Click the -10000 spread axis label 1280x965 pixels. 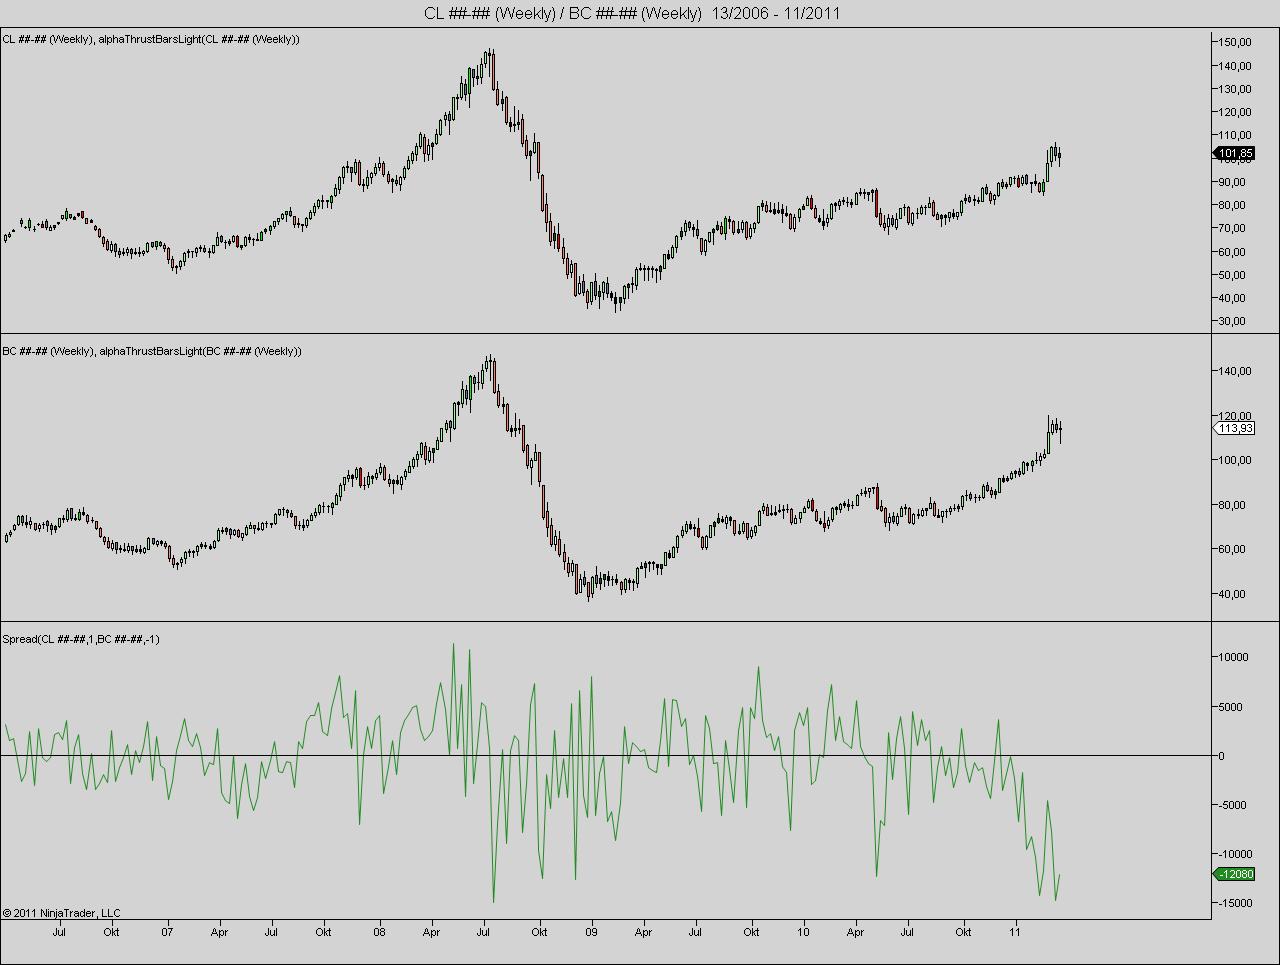1235,854
